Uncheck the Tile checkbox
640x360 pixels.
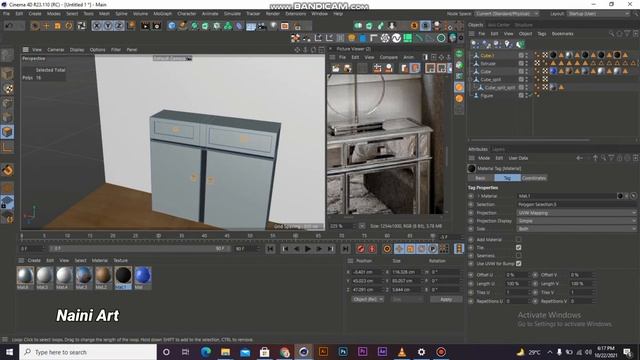click(x=518, y=248)
